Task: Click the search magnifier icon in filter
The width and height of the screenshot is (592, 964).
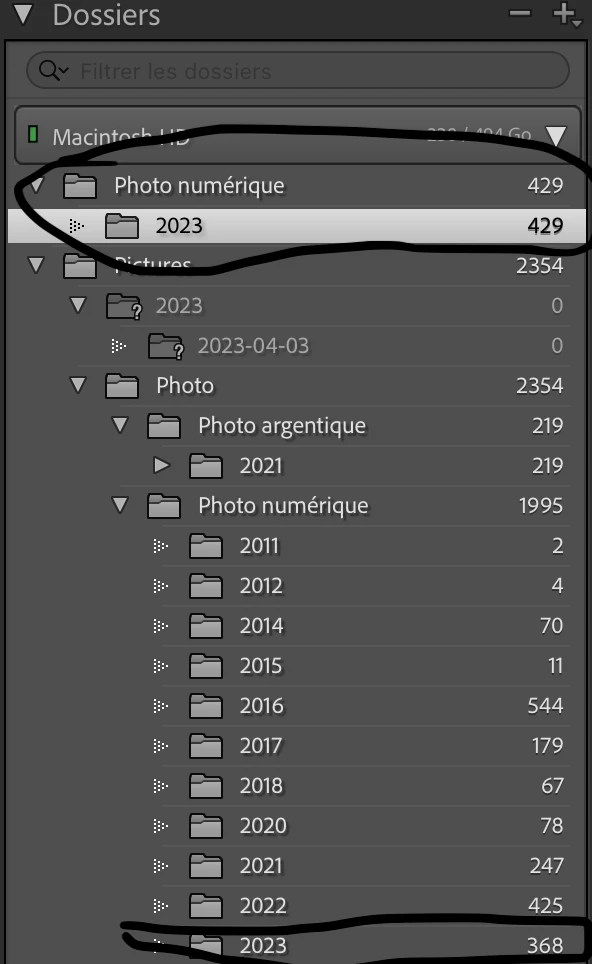Action: (x=52, y=71)
